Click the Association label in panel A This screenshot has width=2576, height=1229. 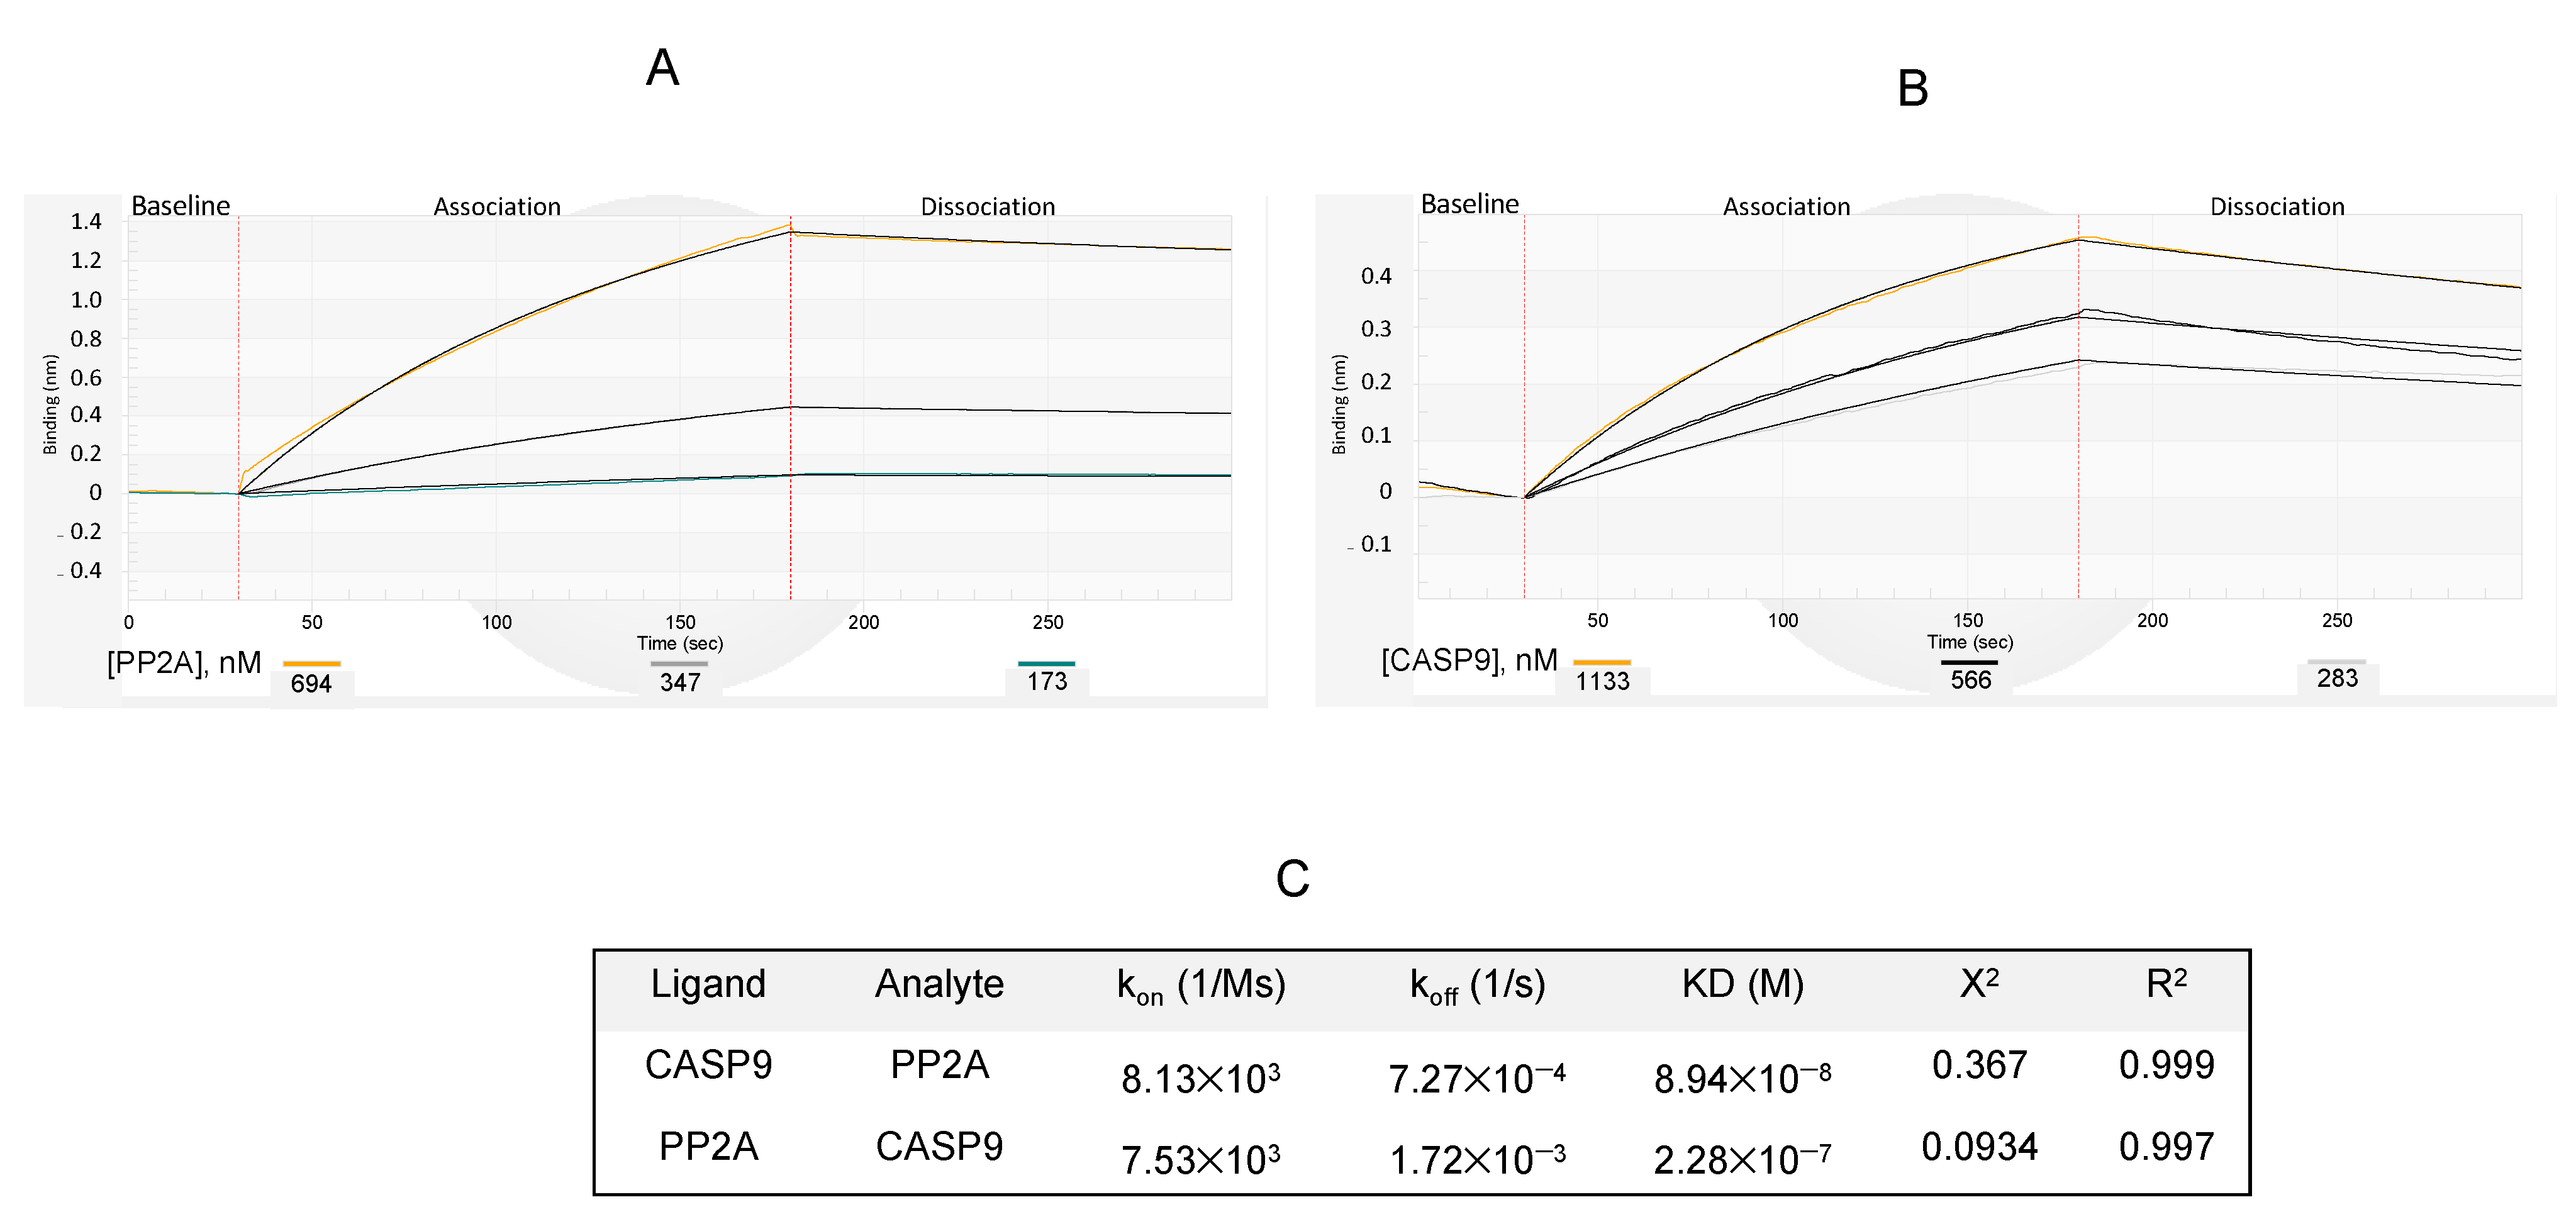pyautogui.click(x=497, y=207)
